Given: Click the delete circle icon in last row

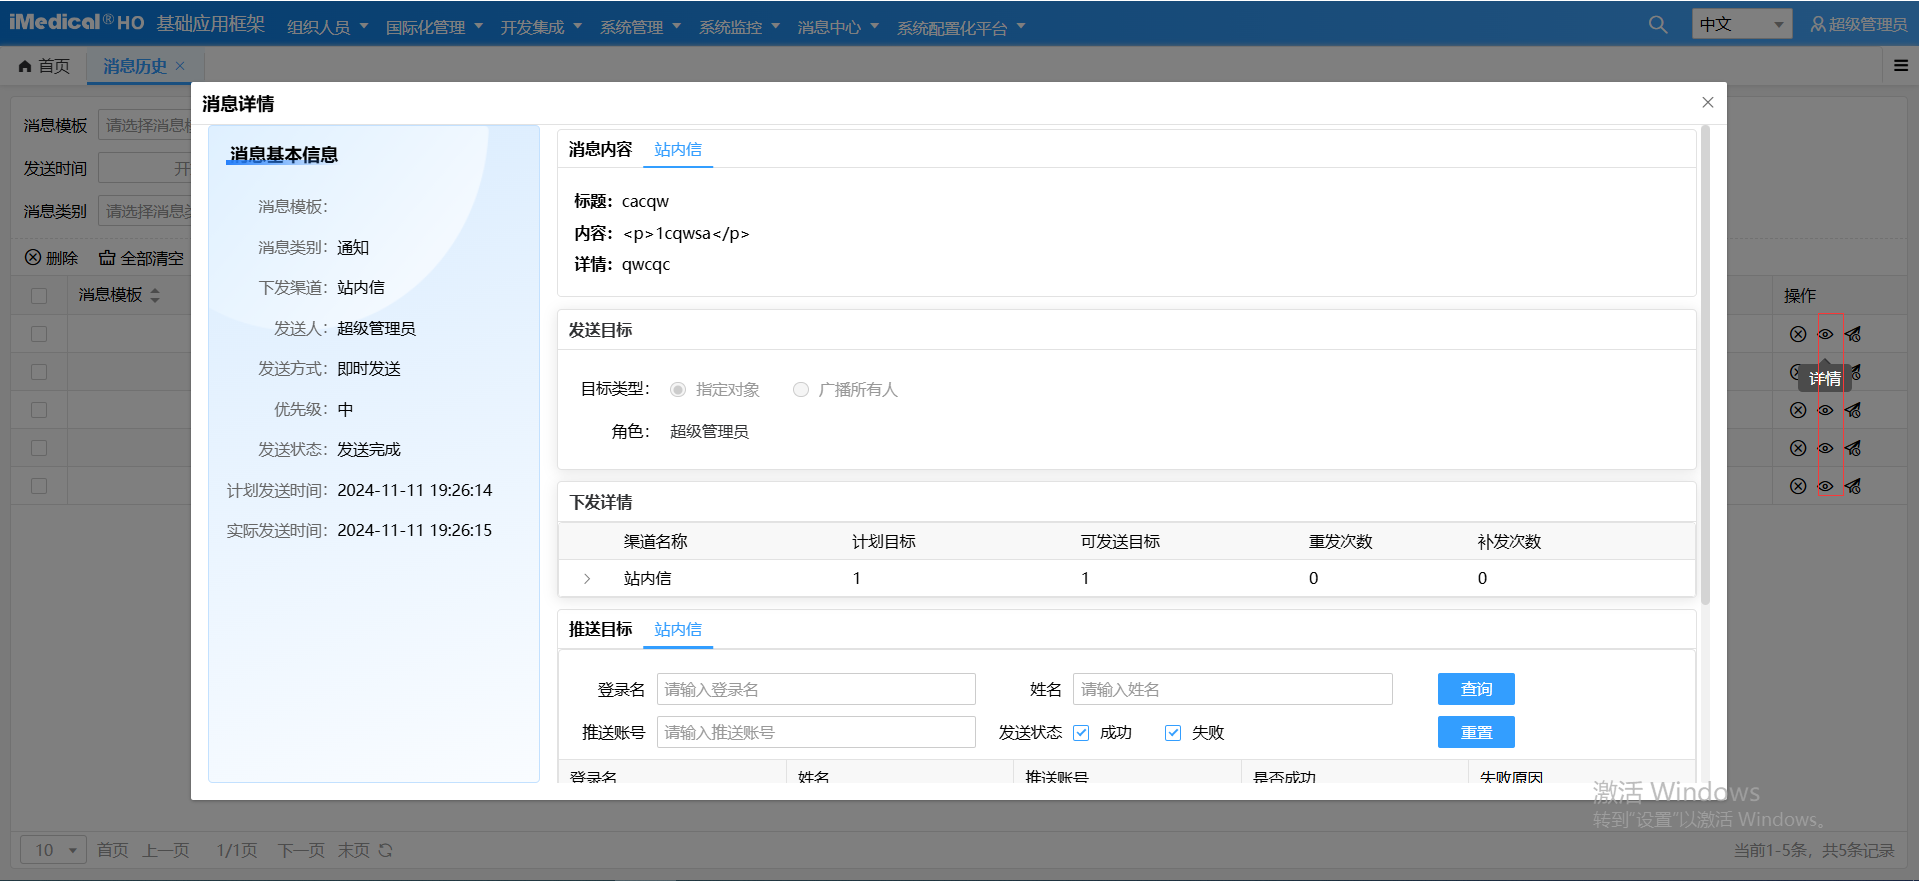Looking at the screenshot, I should (x=1797, y=486).
